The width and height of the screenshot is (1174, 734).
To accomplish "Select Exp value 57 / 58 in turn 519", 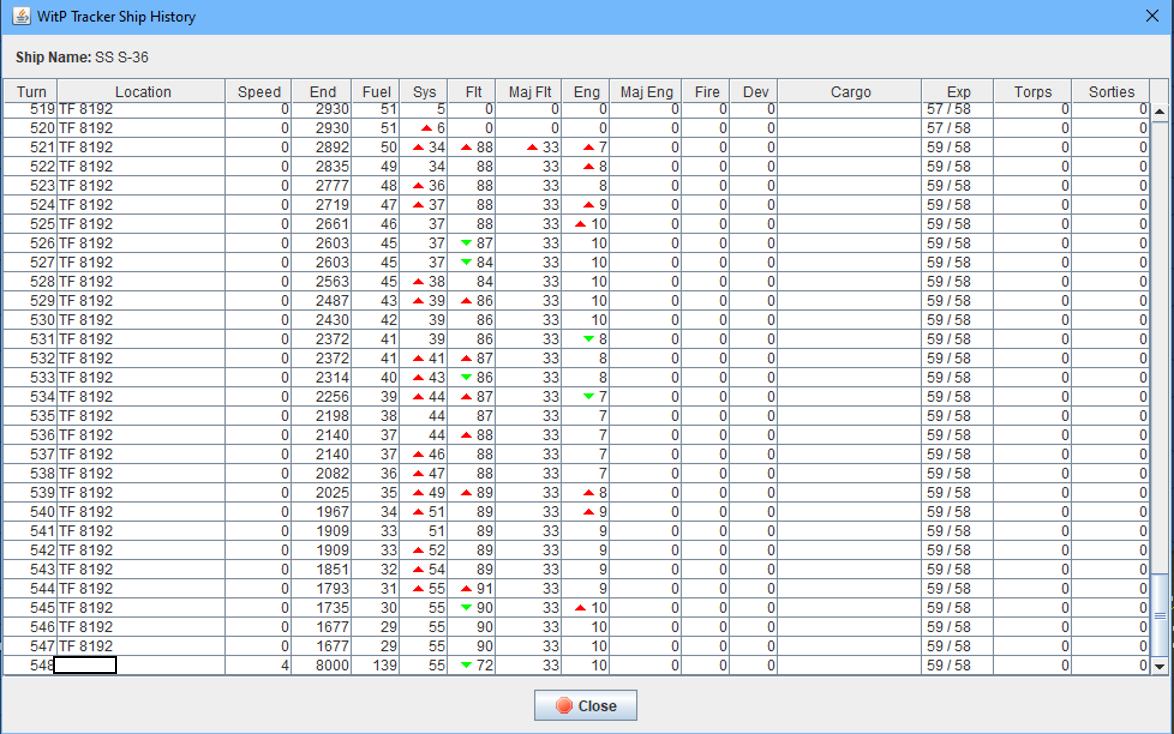I will [x=958, y=109].
